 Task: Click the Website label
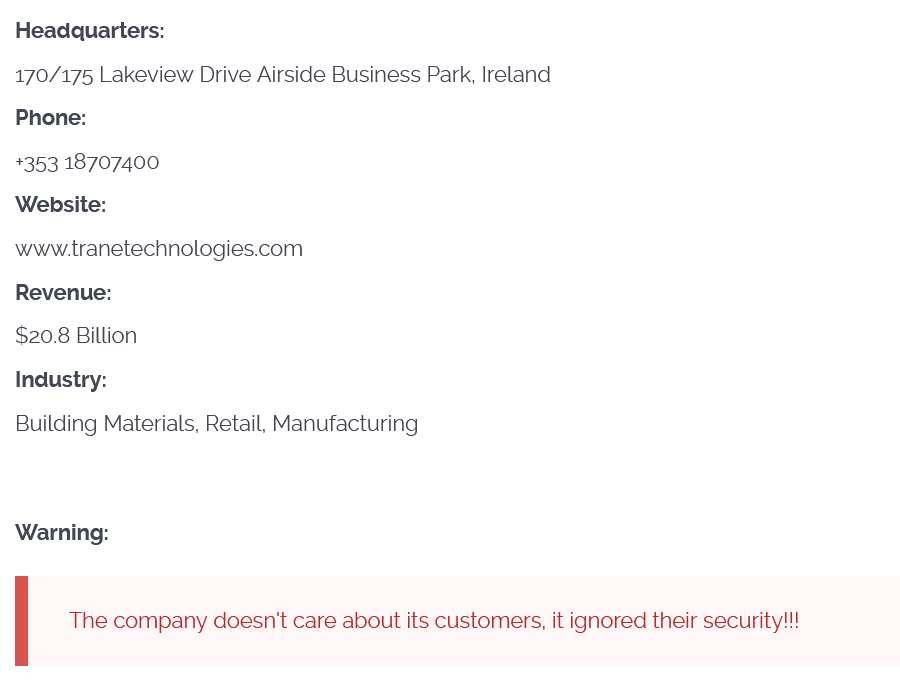click(60, 205)
